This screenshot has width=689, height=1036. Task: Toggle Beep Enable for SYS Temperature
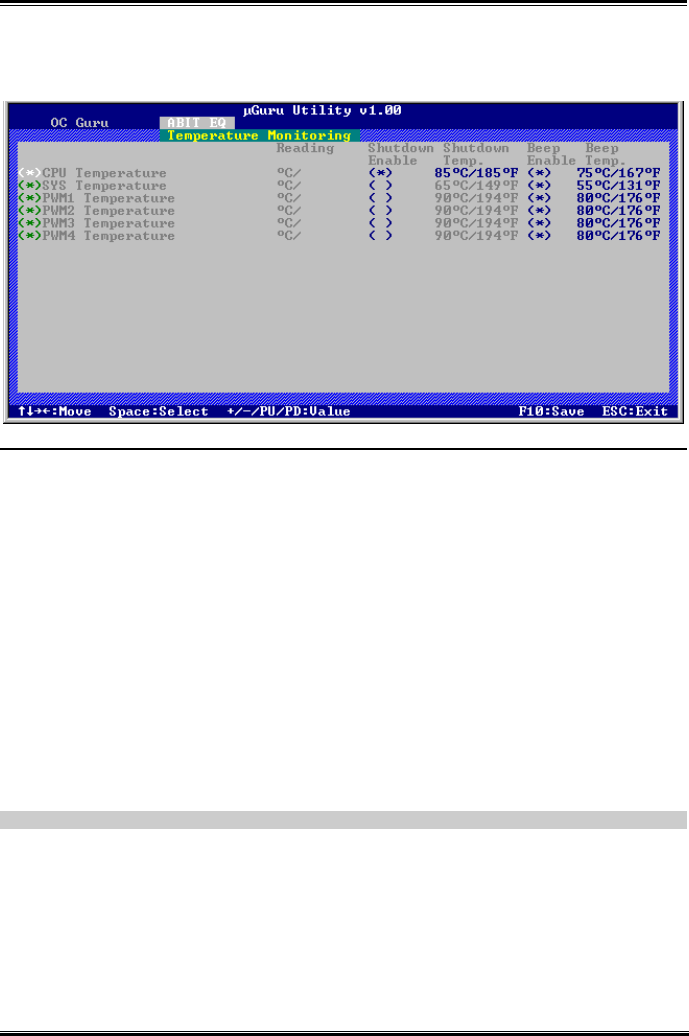pyautogui.click(x=539, y=186)
